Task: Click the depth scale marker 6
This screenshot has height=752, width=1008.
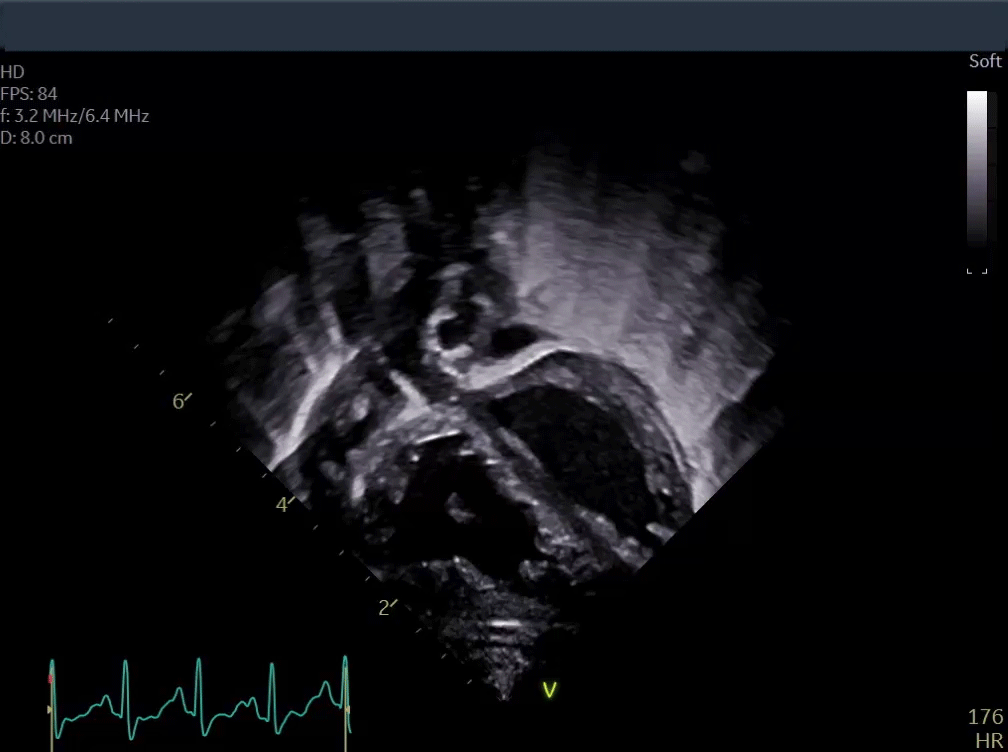Action: (179, 402)
